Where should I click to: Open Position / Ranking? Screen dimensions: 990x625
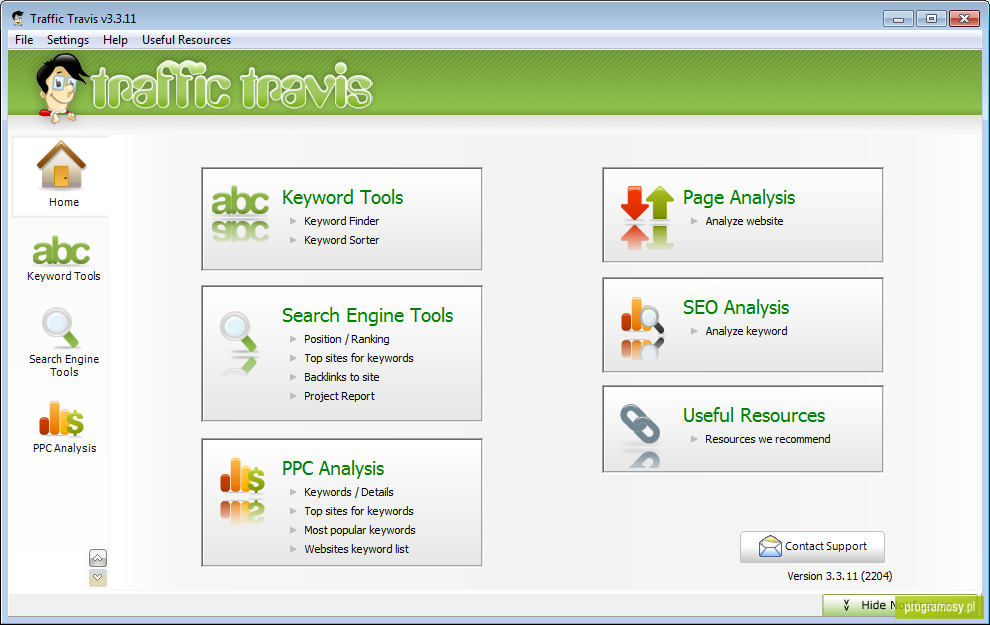click(x=347, y=339)
